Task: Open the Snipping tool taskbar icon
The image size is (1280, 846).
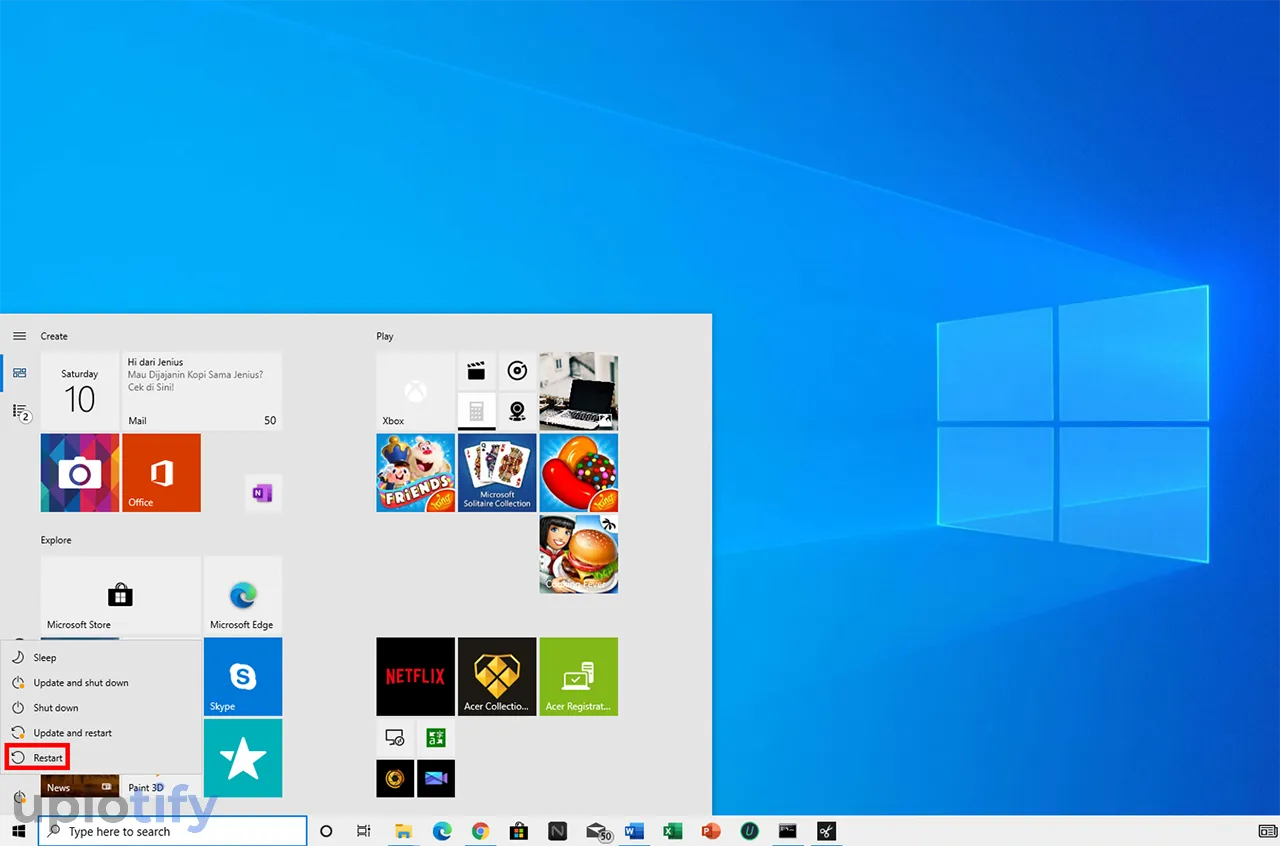Action: (826, 831)
